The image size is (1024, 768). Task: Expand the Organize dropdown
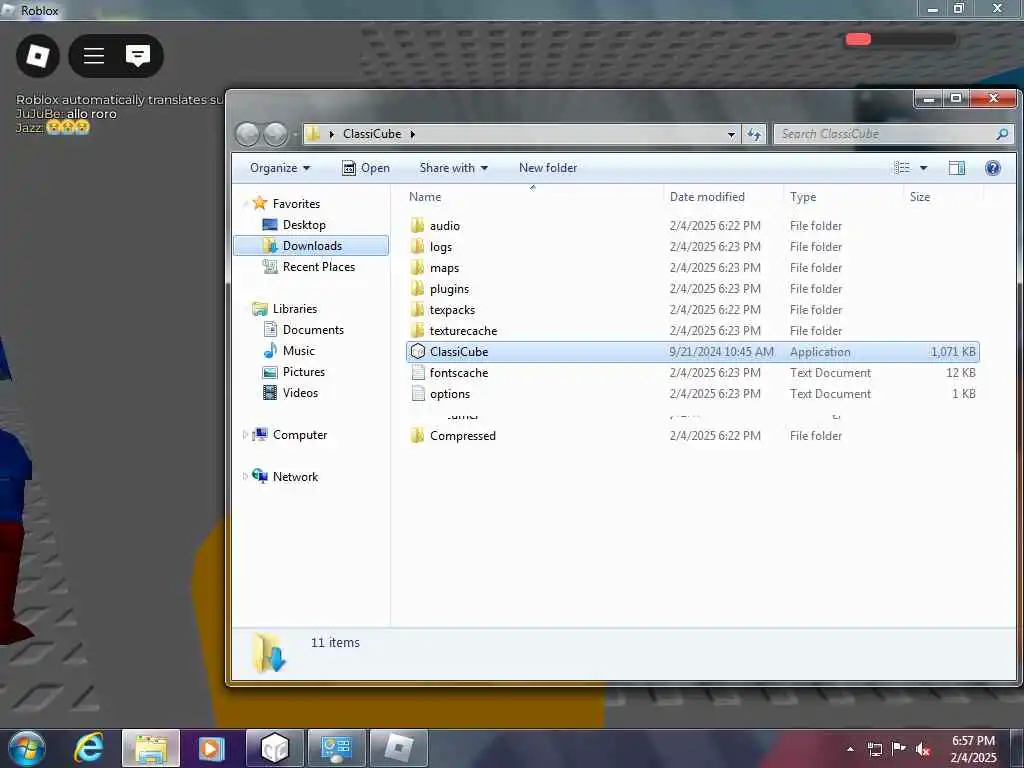pyautogui.click(x=280, y=168)
